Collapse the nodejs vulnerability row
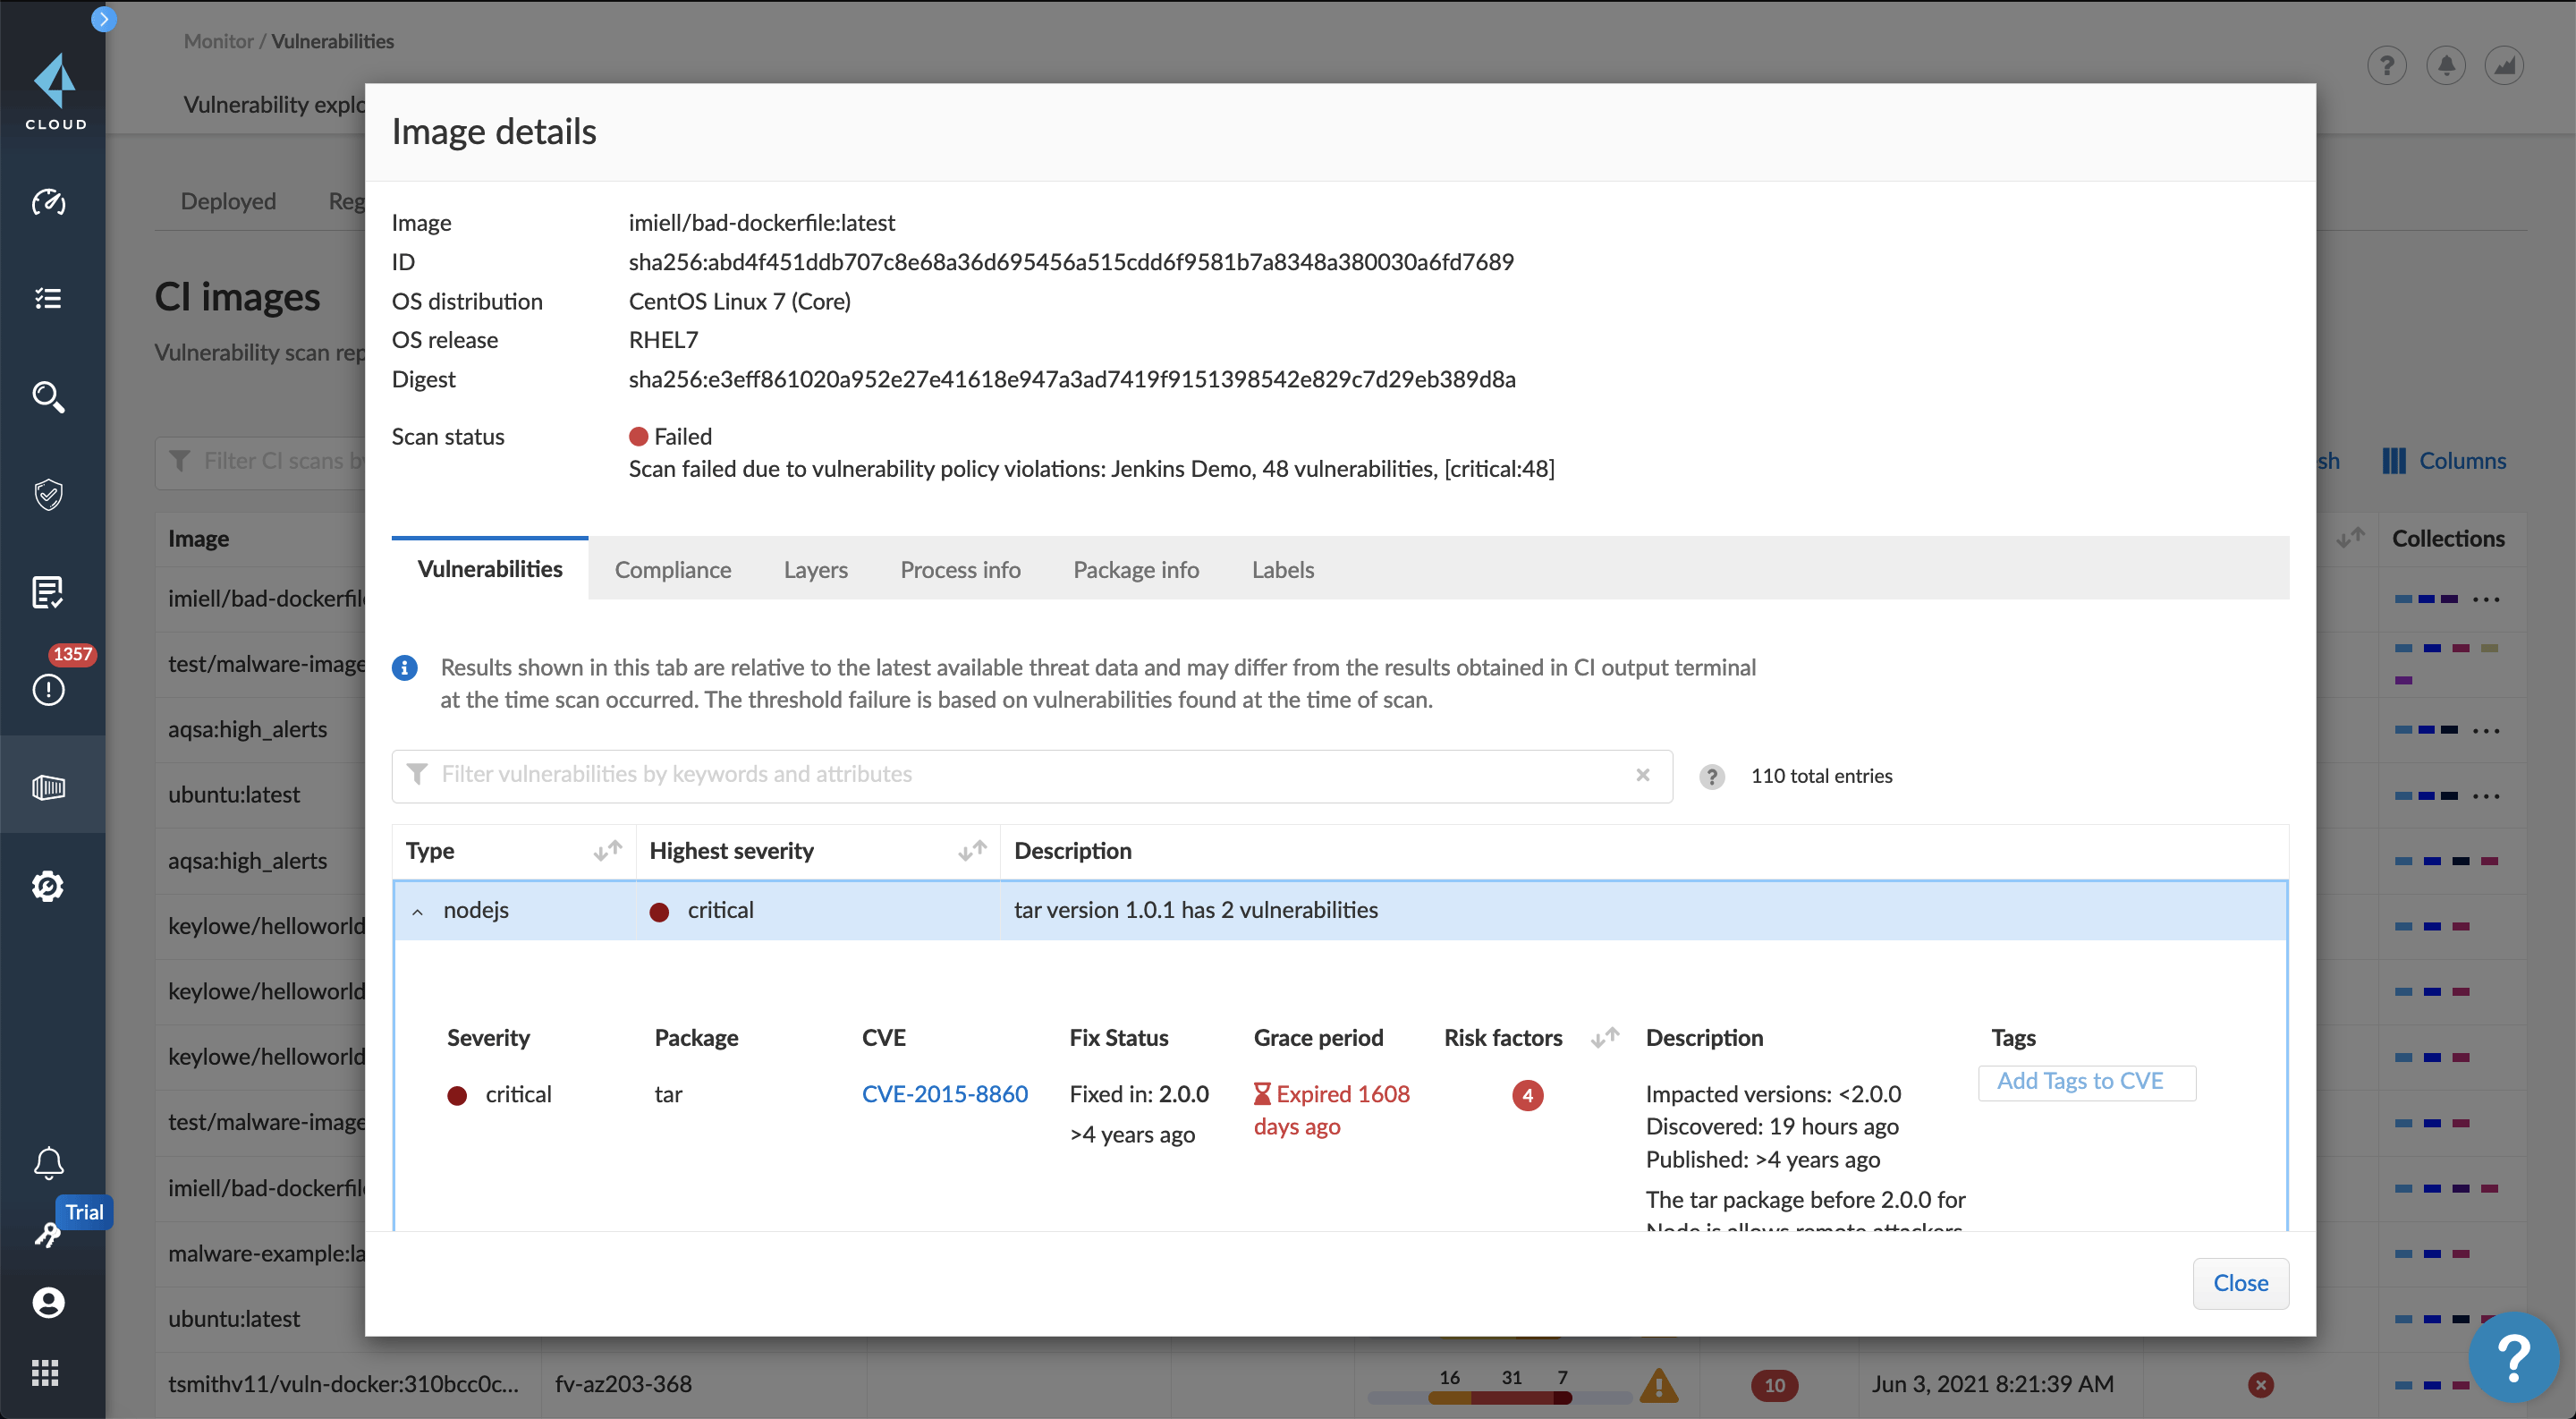The image size is (2576, 1419). point(418,911)
